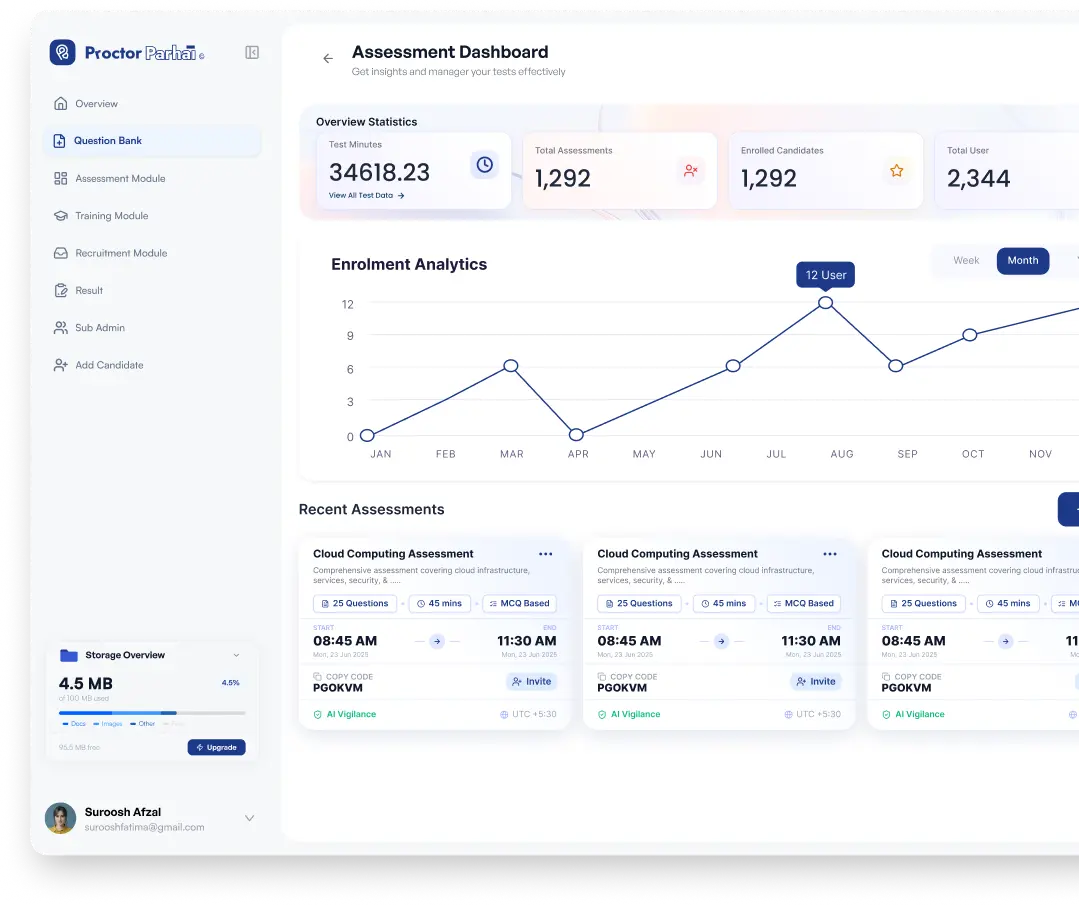Click the PGOKVM code on the first card

[x=338, y=688]
